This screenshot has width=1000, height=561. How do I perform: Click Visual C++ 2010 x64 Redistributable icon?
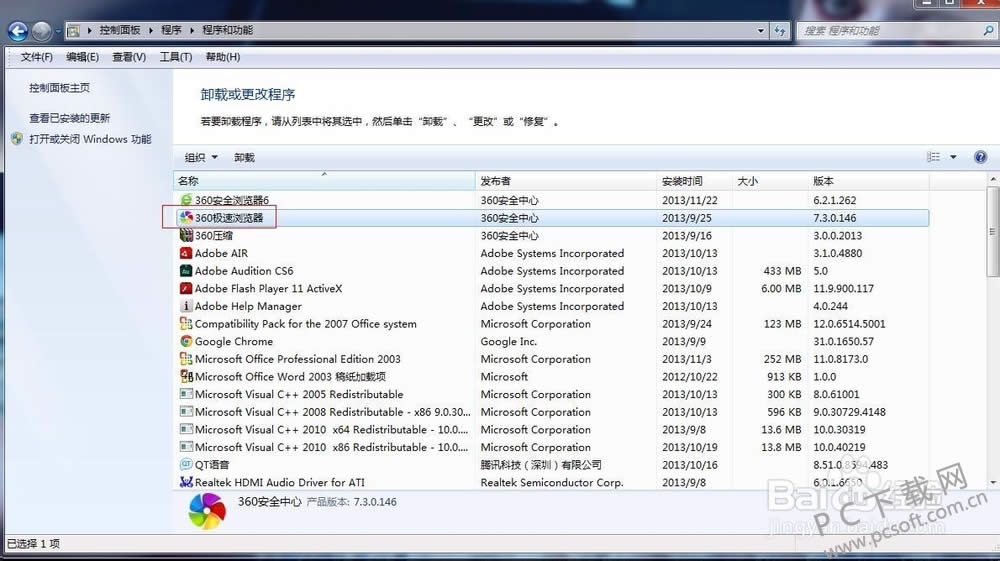(186, 430)
